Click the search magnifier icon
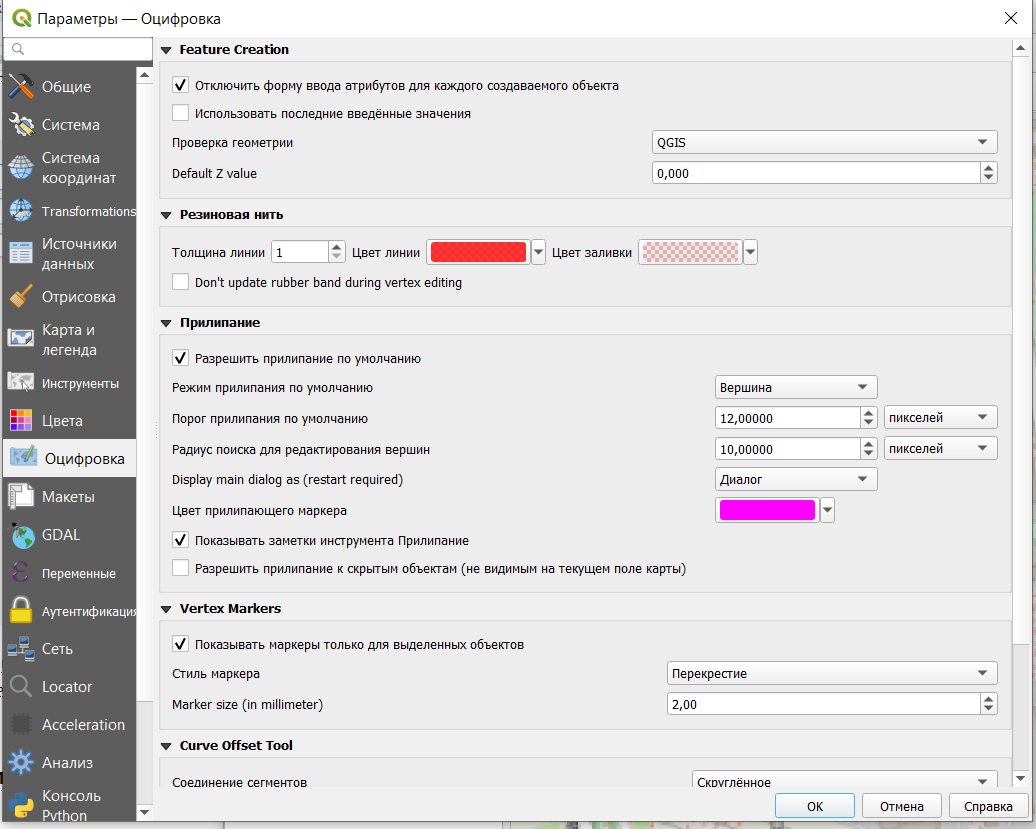1036x829 pixels. click(x=18, y=49)
